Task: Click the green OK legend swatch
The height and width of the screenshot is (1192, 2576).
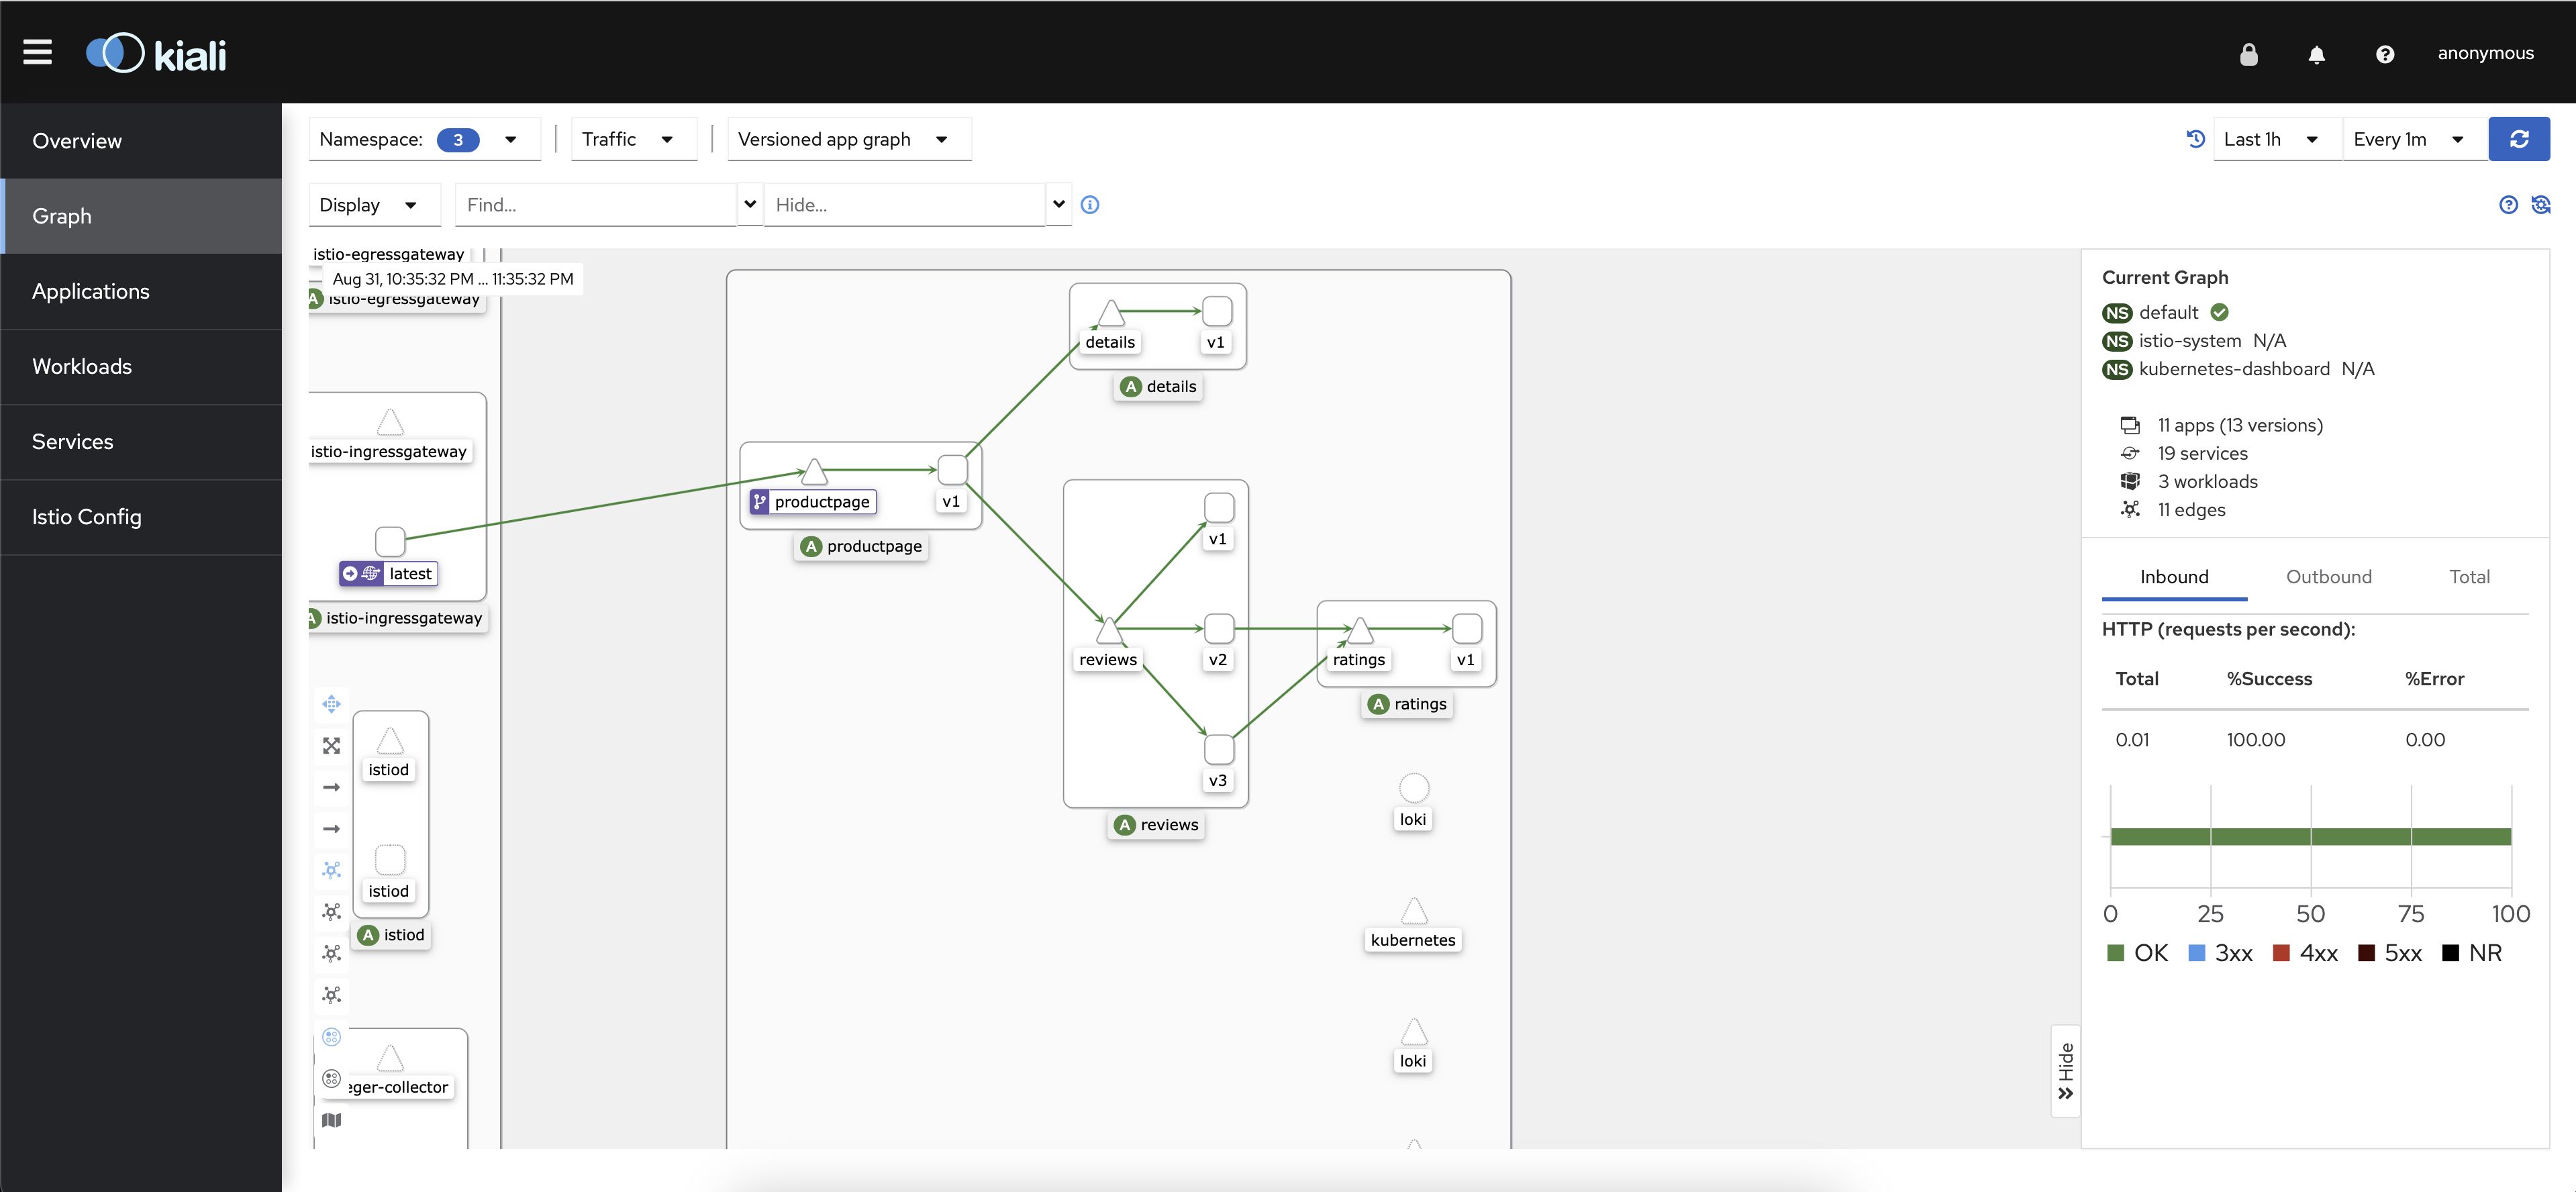Action: 2115,953
